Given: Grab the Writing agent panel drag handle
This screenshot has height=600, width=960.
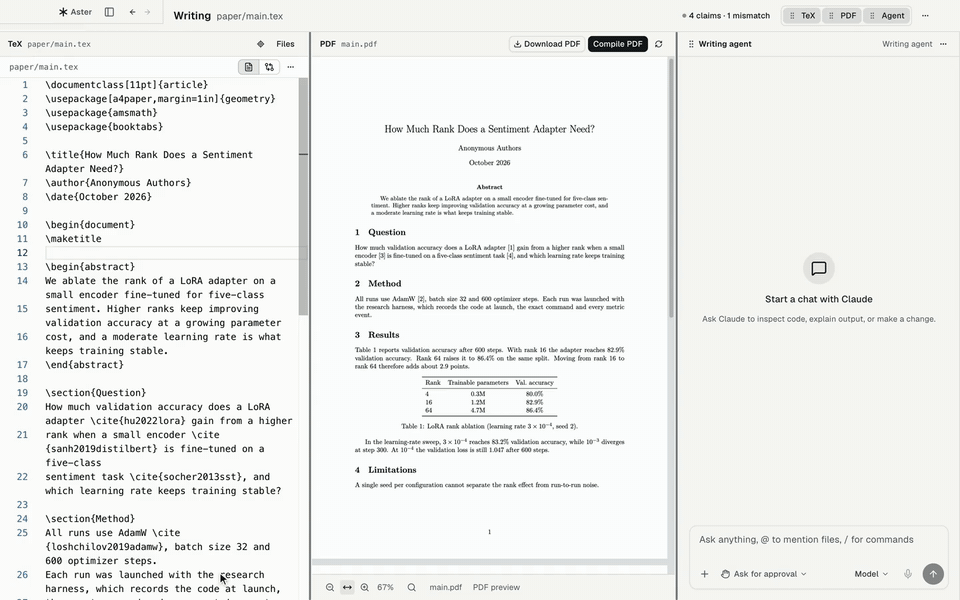Looking at the screenshot, I should tap(691, 44).
